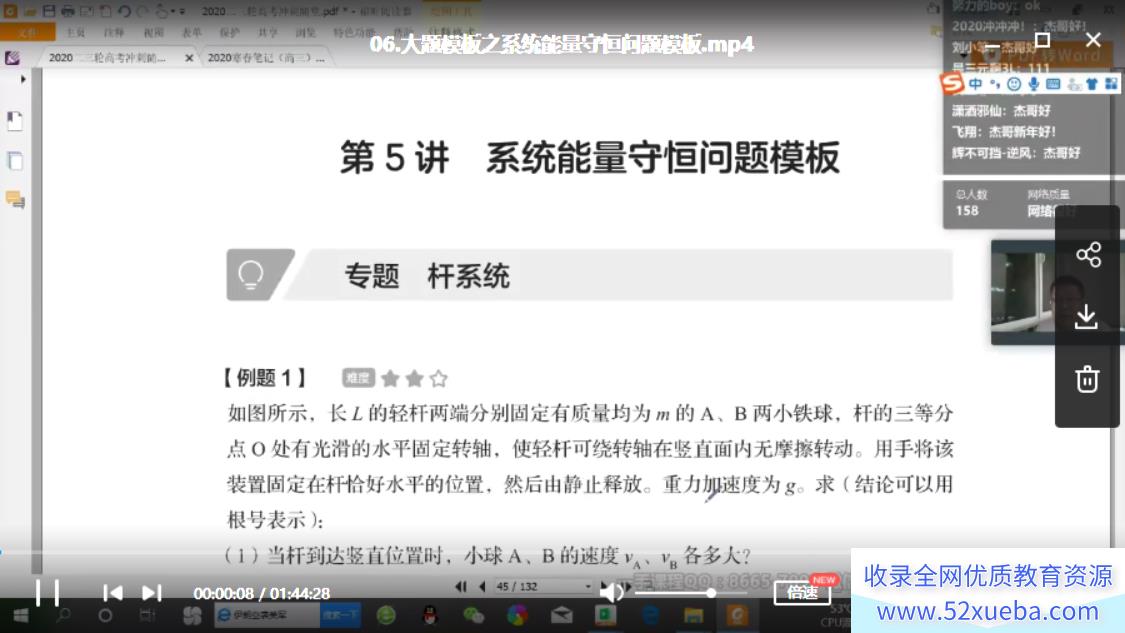Viewport: 1125px width, 633px height.
Task: Open the 文件 file menu
Action: (27, 32)
